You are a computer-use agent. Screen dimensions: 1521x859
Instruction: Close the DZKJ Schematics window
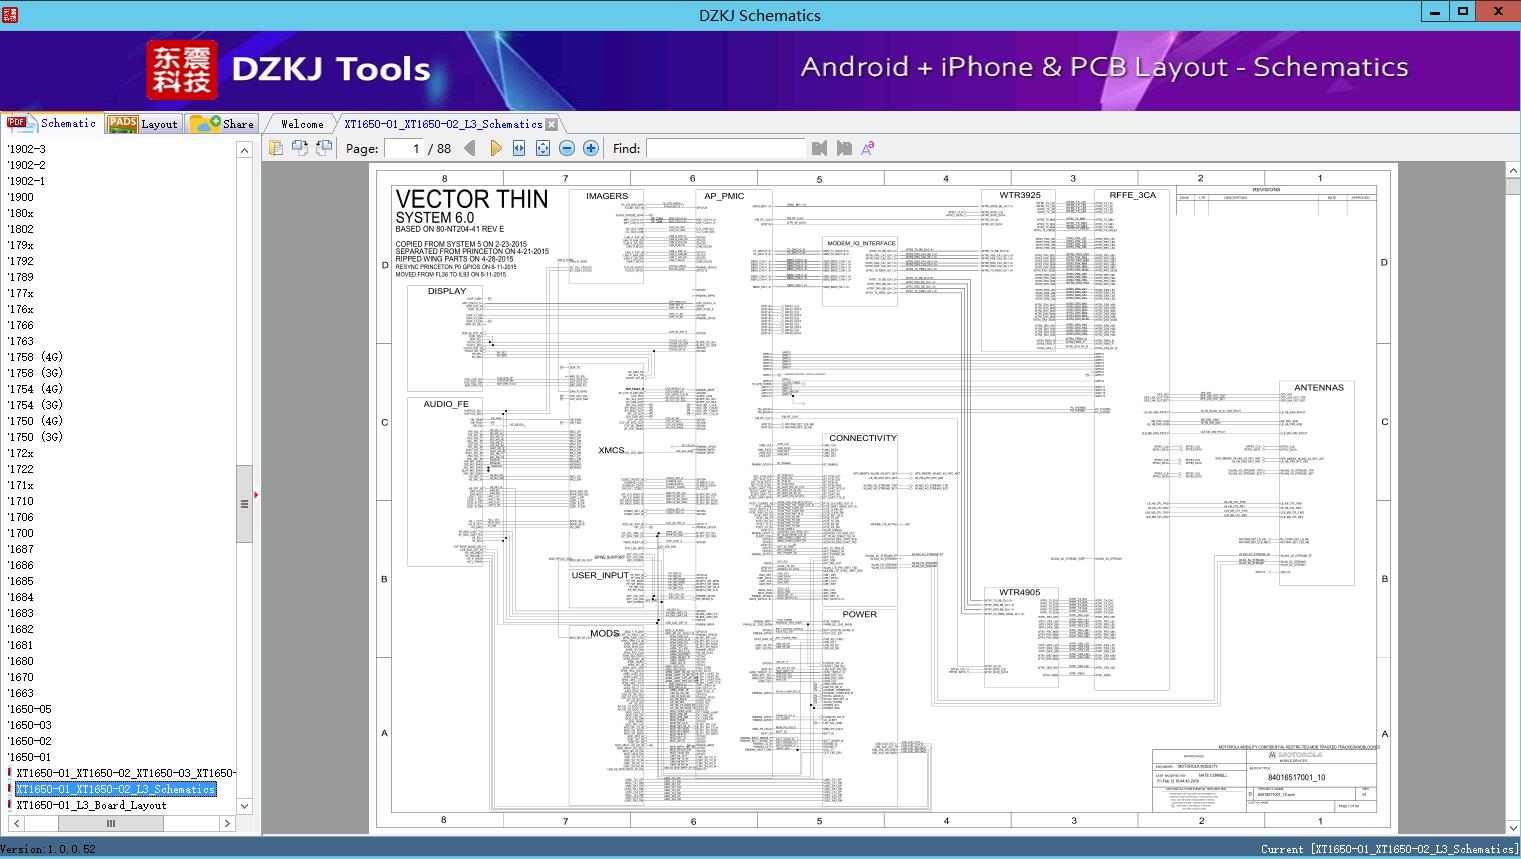1499,12
